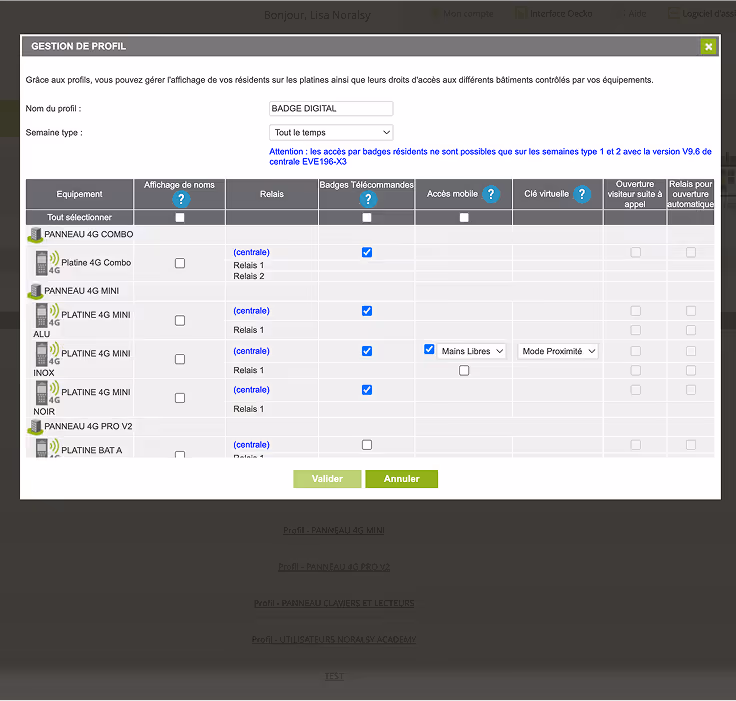Click the Interface Oecko icon in header
The image size is (736, 701).
tap(521, 14)
